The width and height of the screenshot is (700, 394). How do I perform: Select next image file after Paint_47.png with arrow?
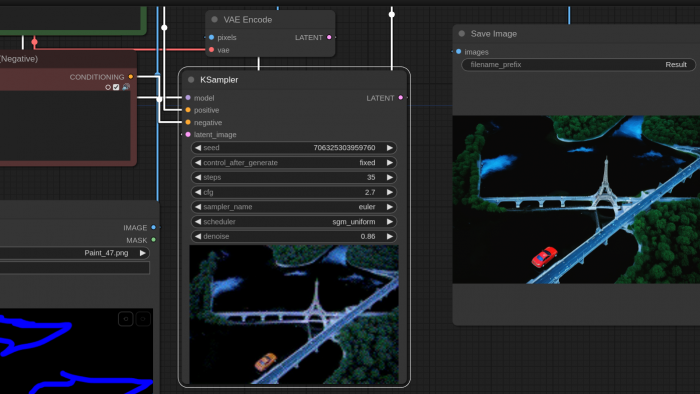point(142,253)
